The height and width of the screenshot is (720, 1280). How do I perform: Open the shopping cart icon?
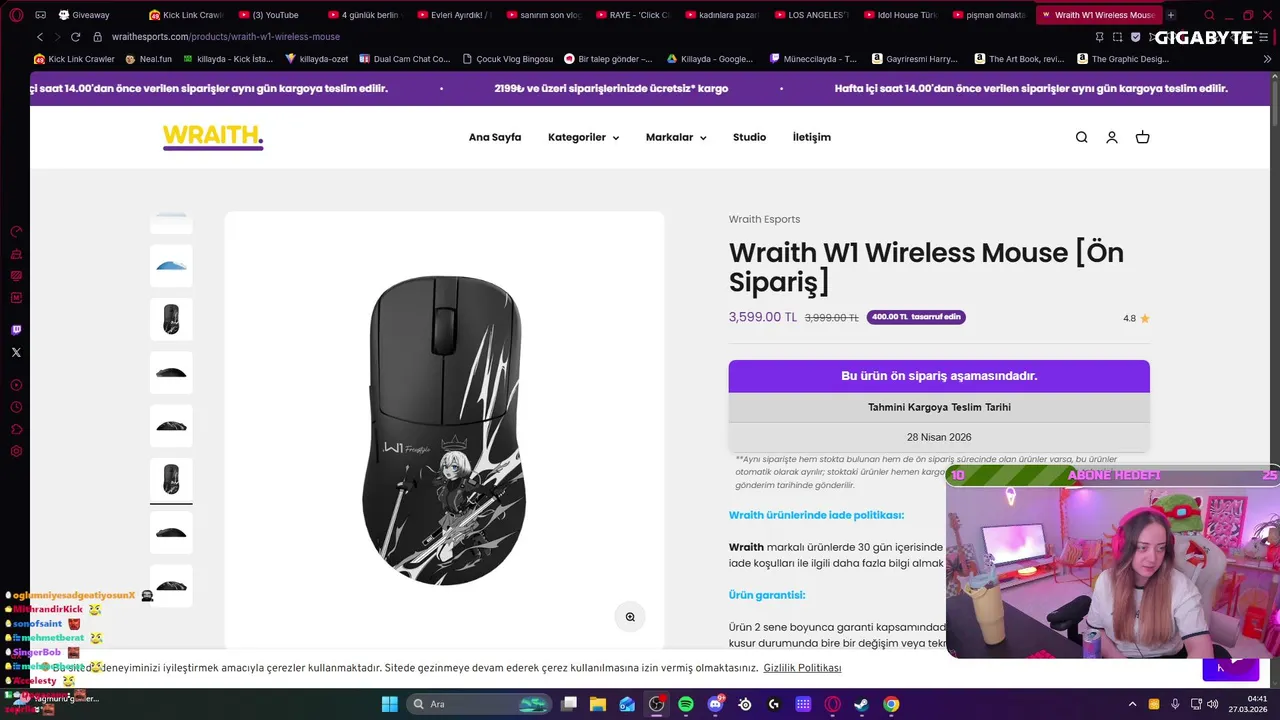(1143, 138)
